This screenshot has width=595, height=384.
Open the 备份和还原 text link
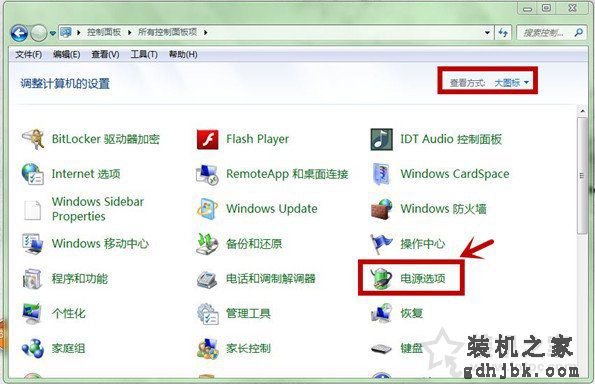tap(254, 244)
